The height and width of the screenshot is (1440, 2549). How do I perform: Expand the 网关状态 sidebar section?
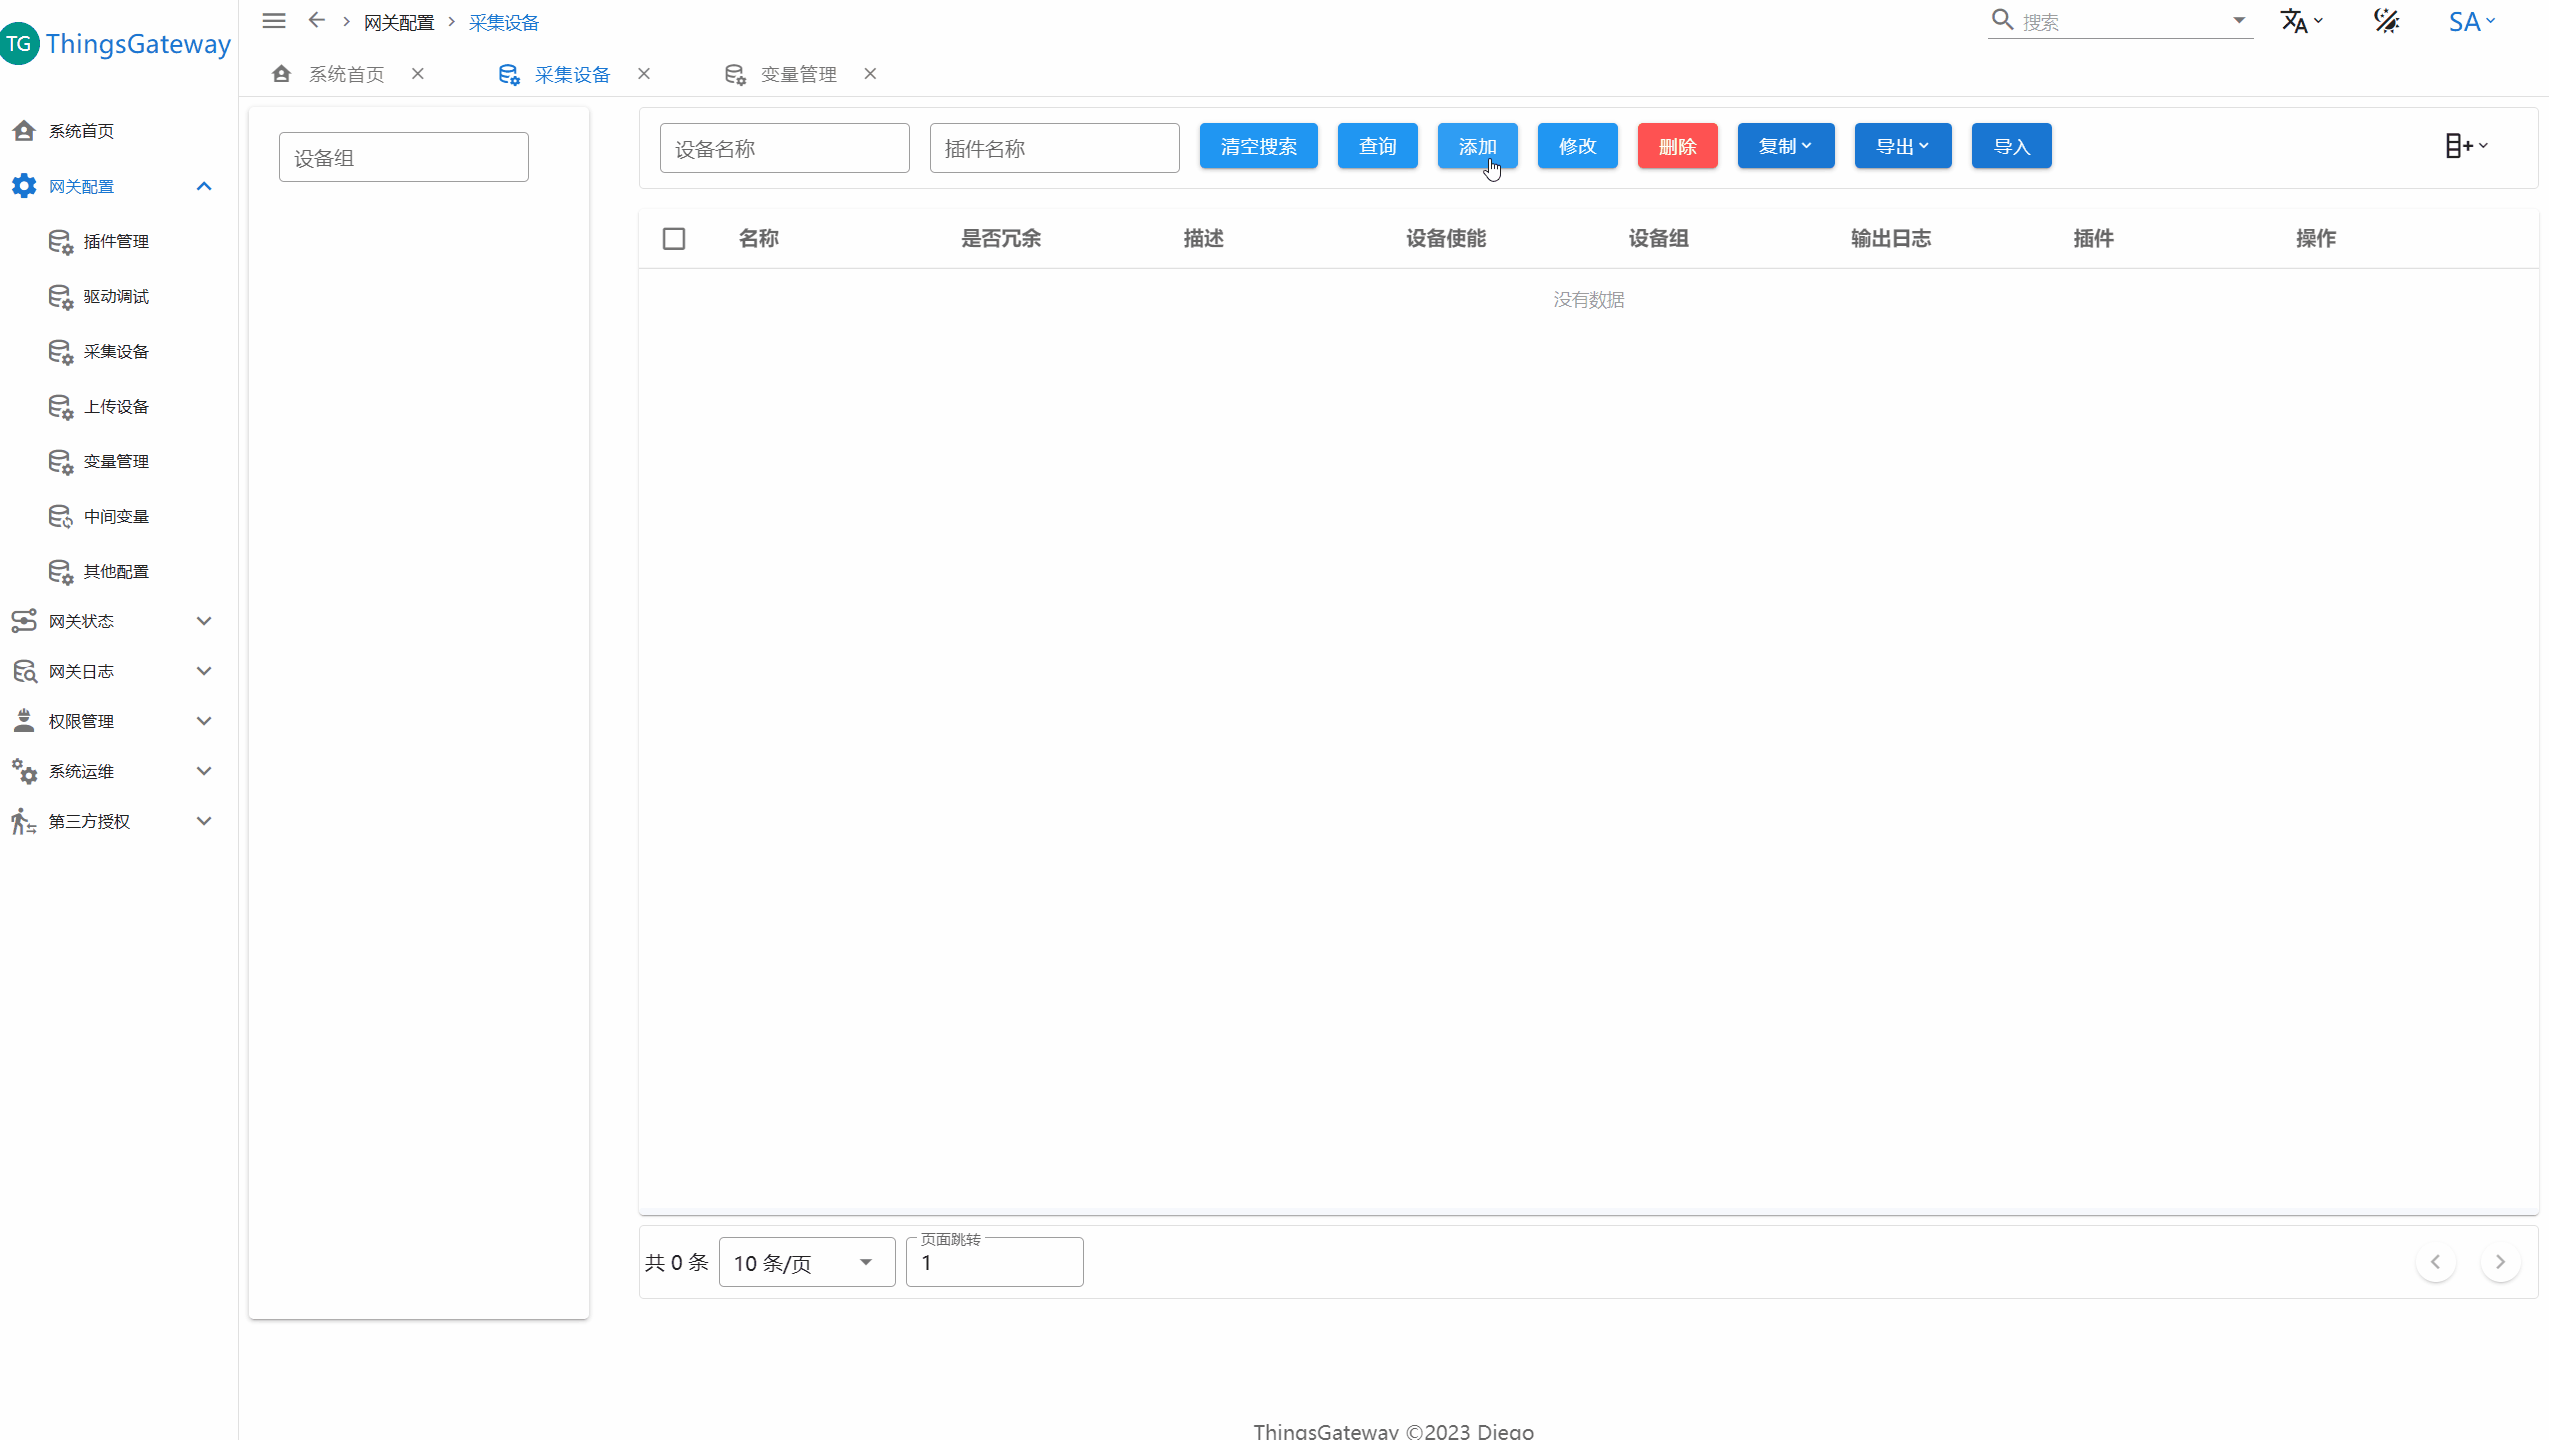coord(110,621)
